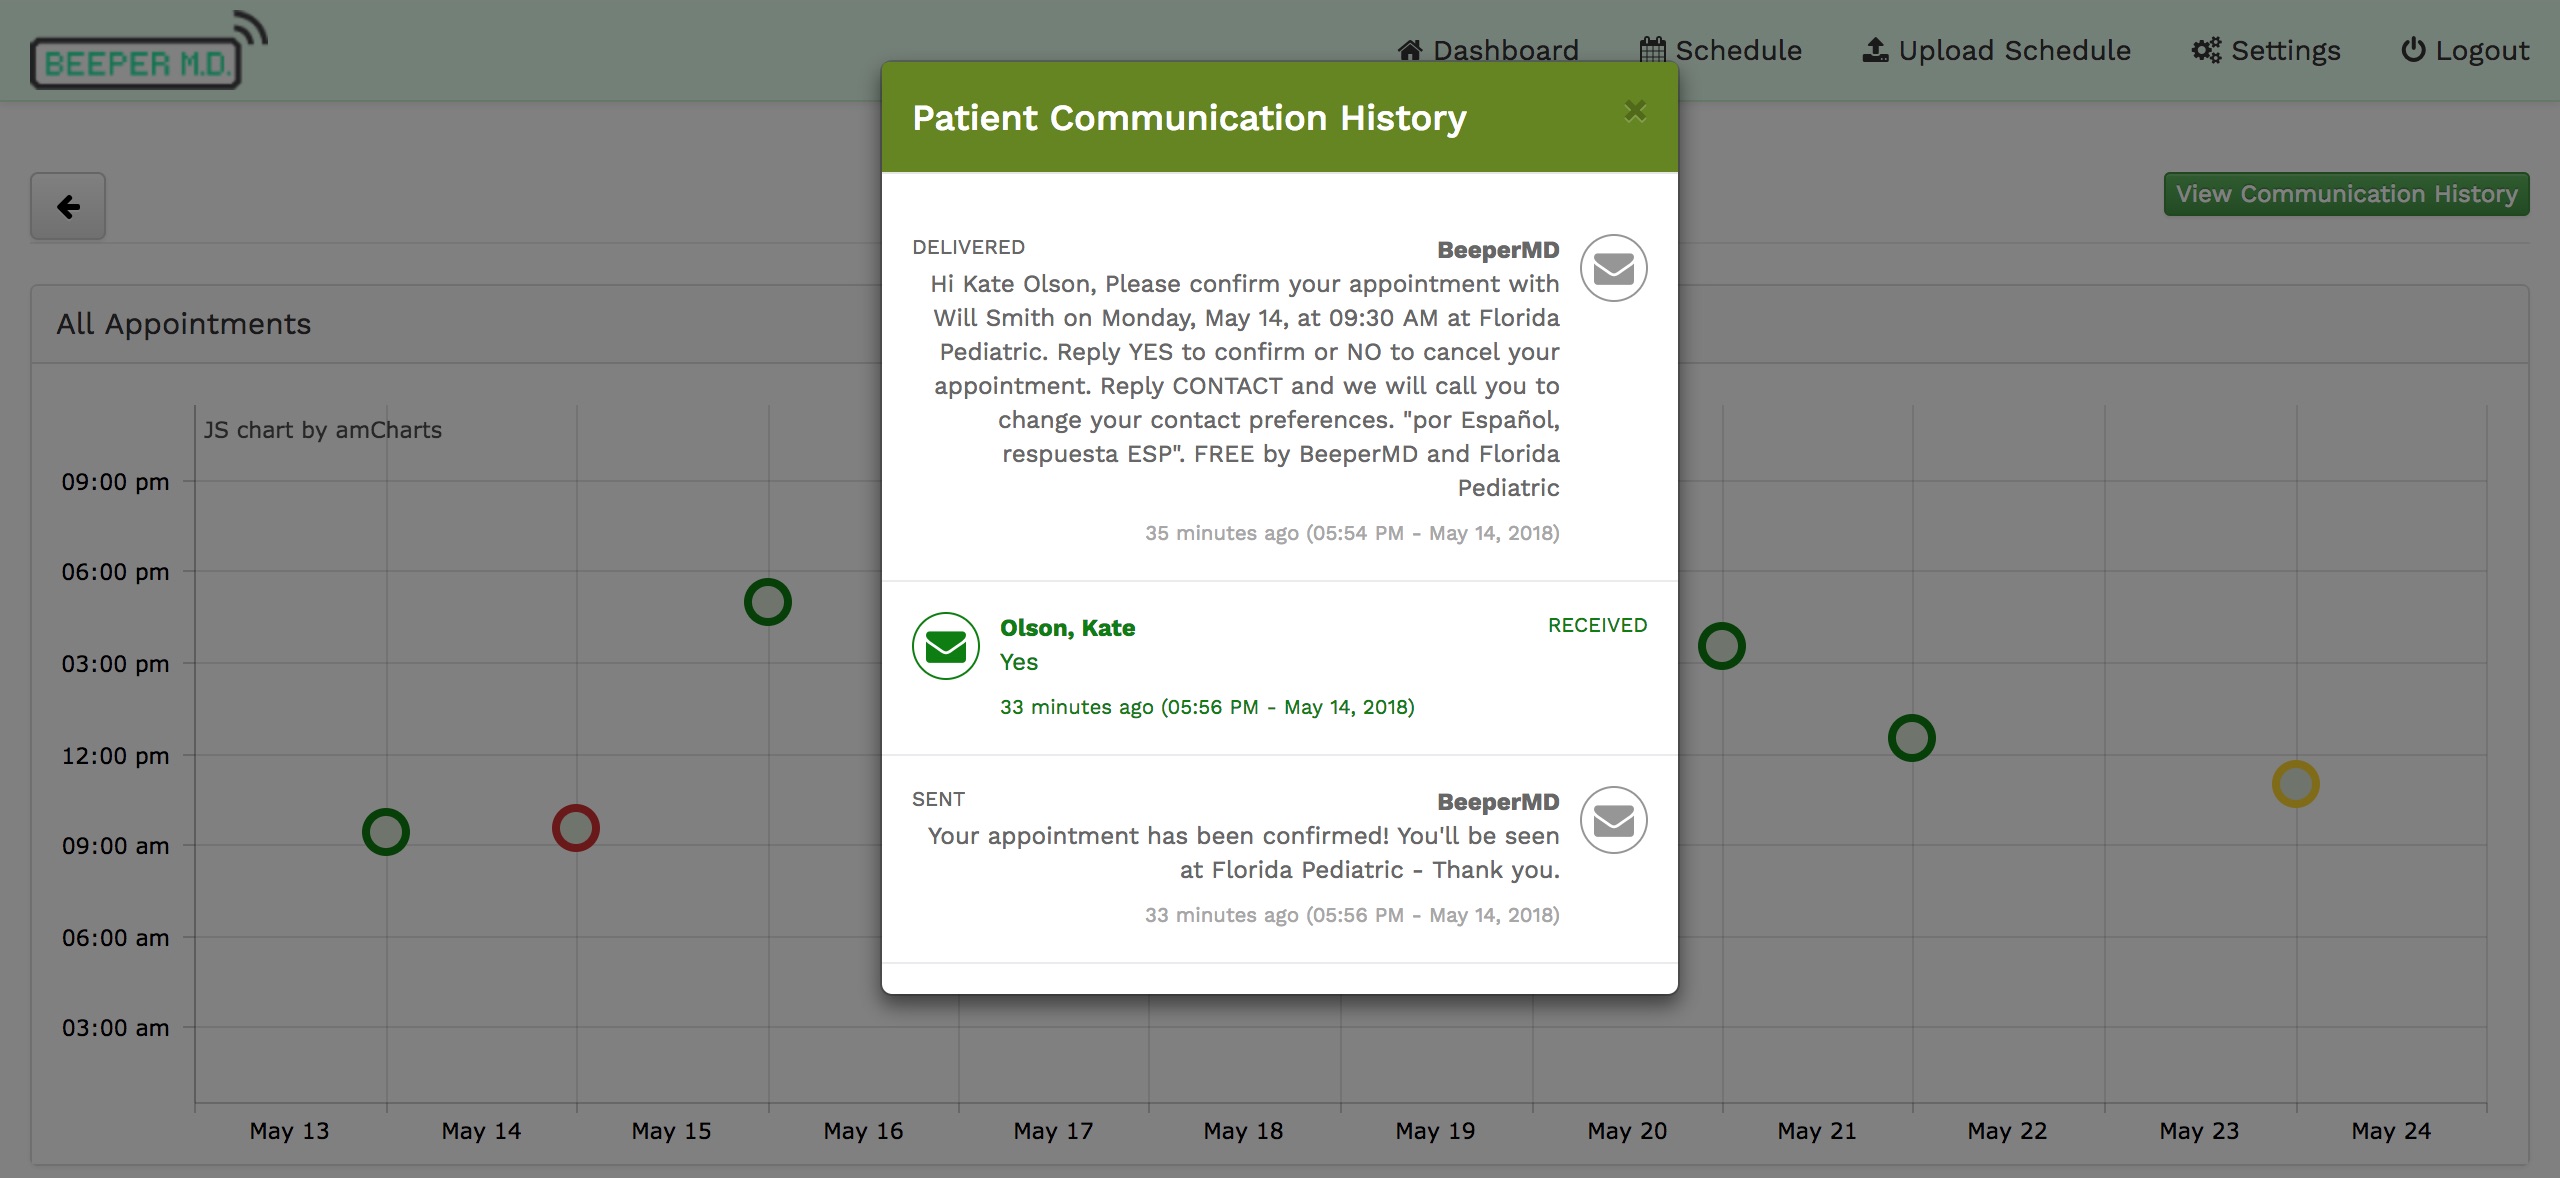This screenshot has height=1178, width=2560.
Task: Click the green appointment circle on May 15
Action: click(768, 602)
